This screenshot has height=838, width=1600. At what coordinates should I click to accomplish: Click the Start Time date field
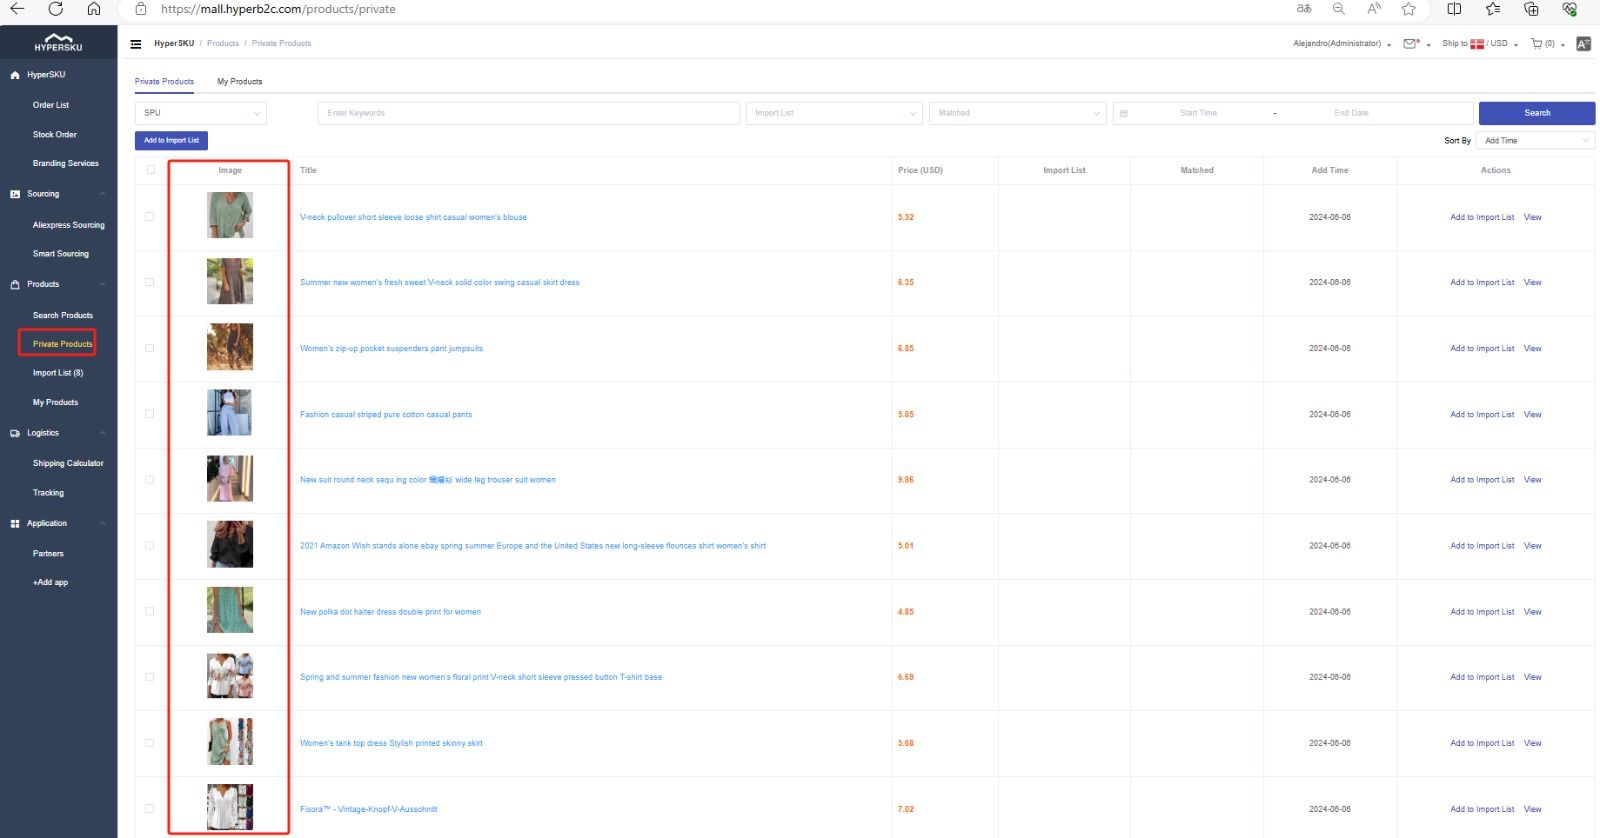[x=1198, y=113]
